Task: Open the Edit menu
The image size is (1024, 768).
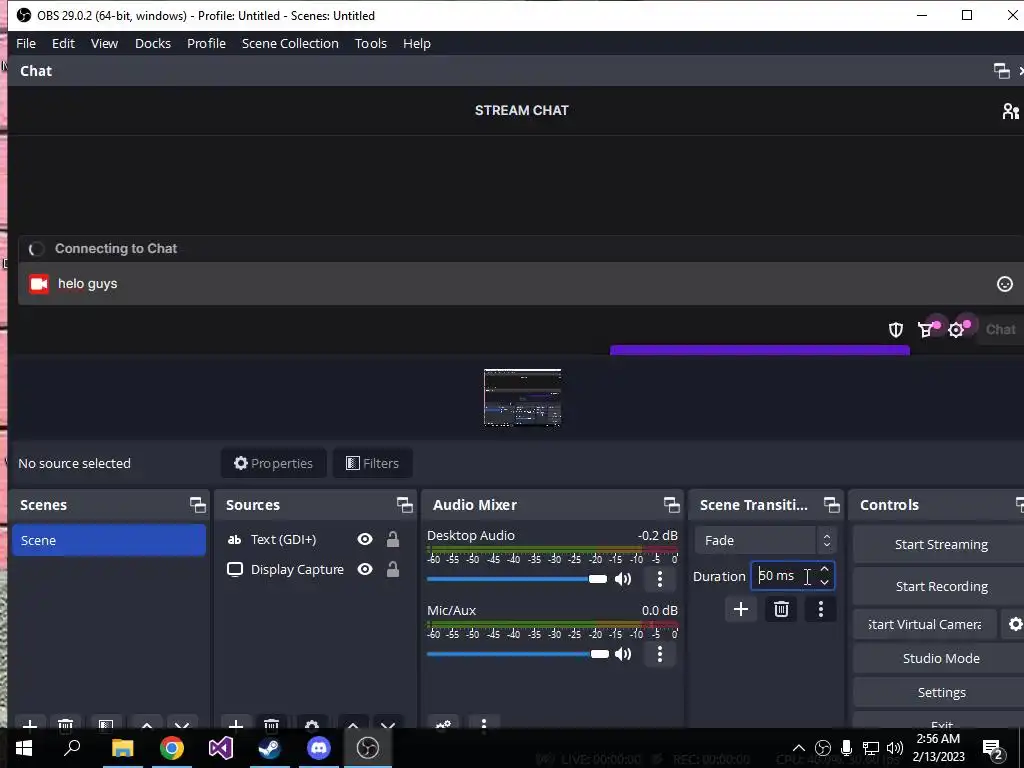Action: (x=63, y=44)
